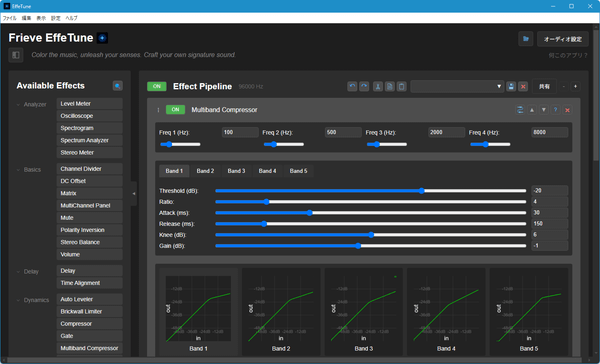Collapse the Dynamics category

pyautogui.click(x=18, y=300)
